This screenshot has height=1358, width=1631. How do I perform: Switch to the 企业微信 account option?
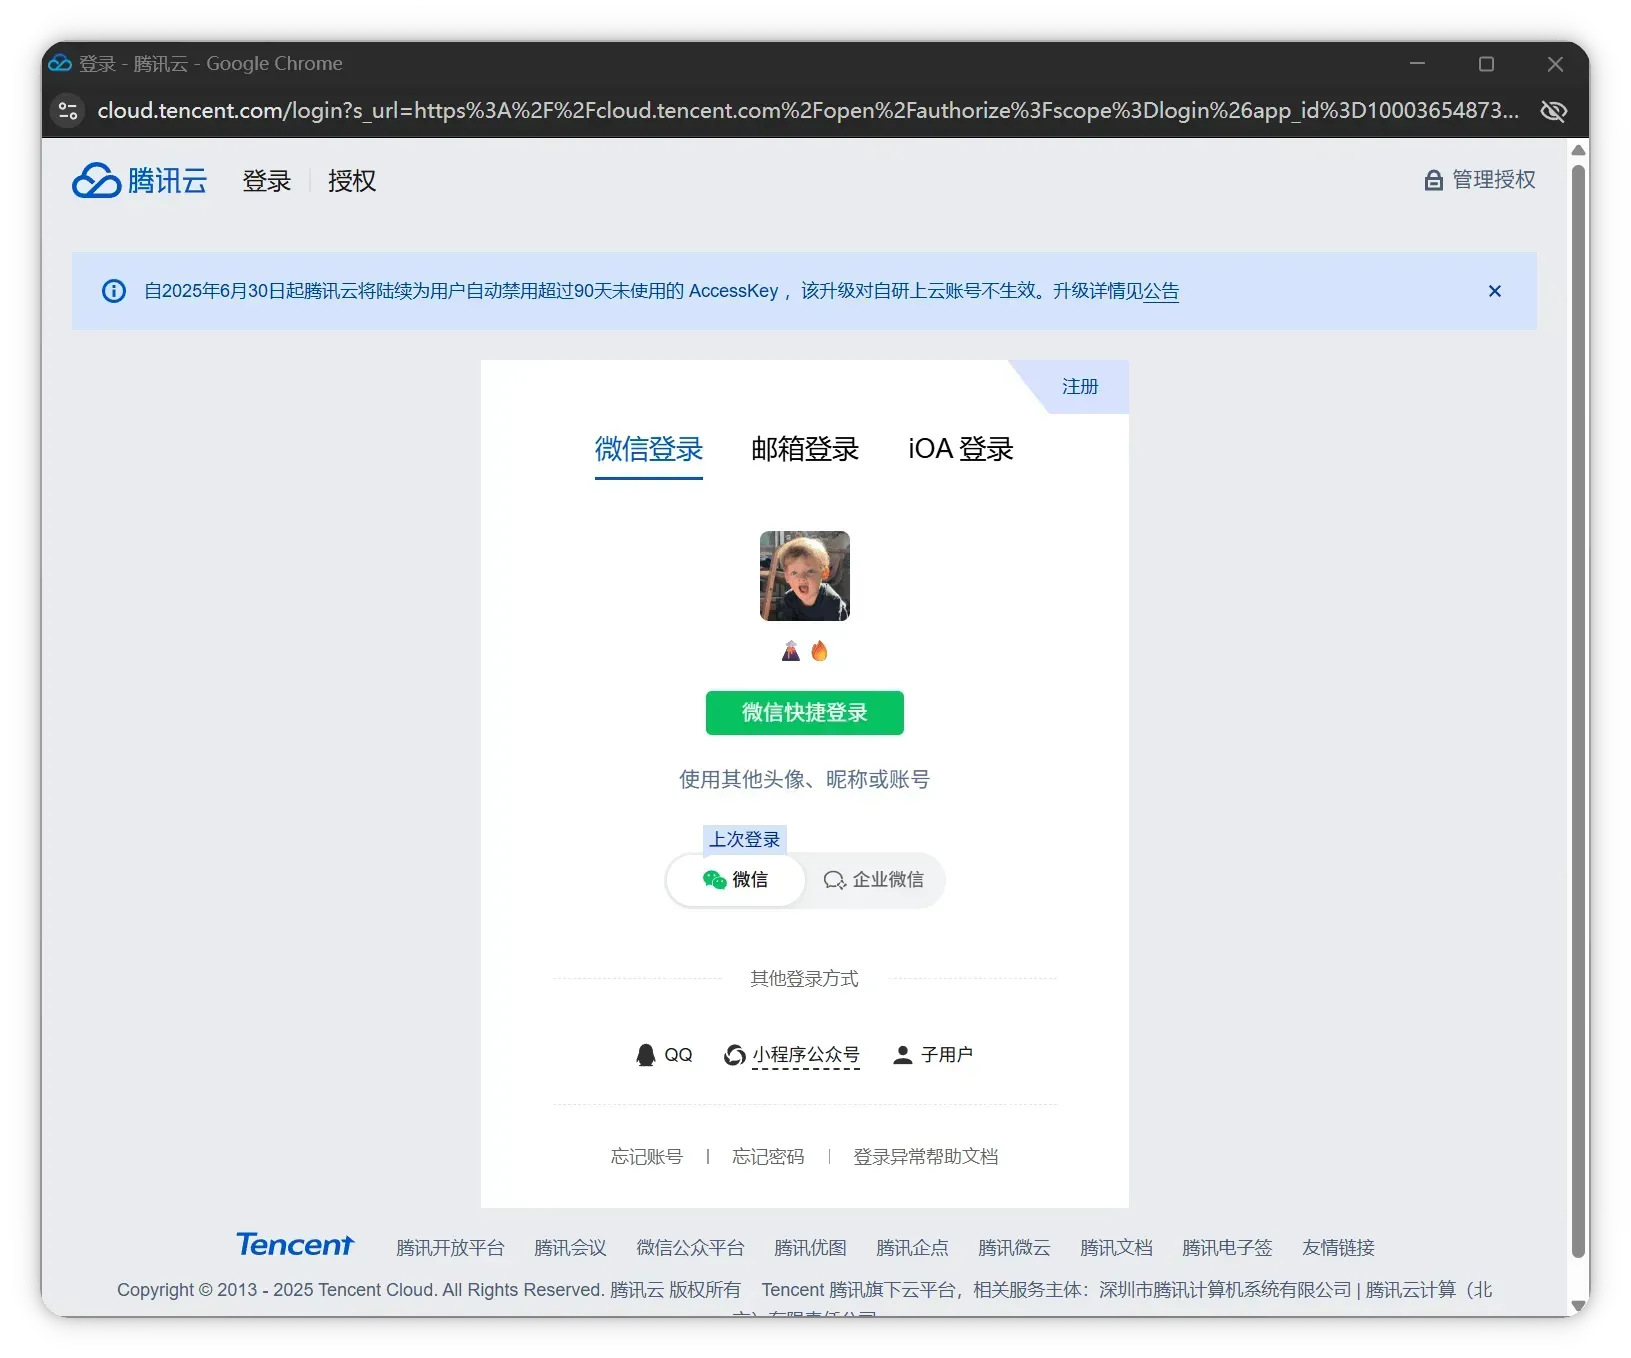click(x=874, y=880)
